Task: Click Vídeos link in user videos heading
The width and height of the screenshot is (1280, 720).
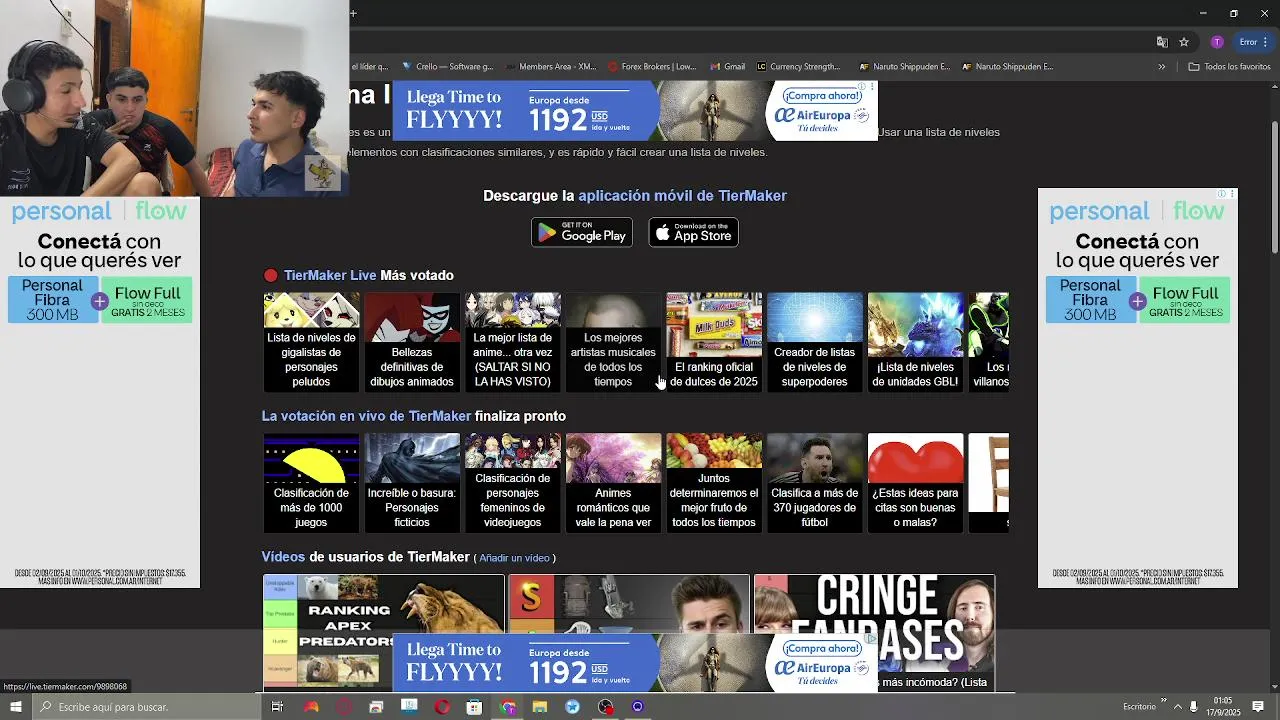Action: 283,557
